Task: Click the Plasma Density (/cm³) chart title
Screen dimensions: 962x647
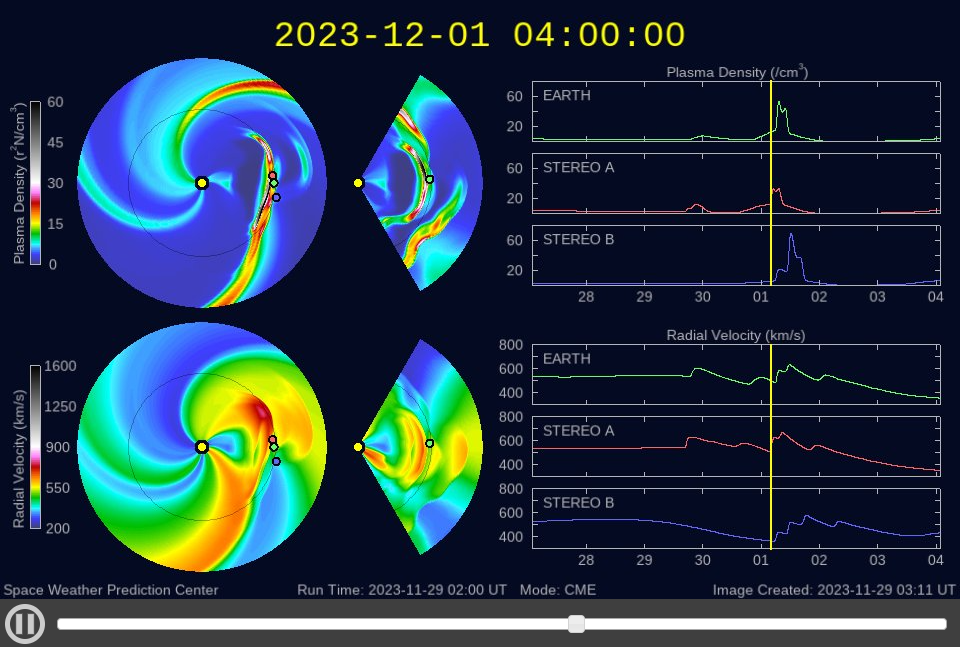Action: click(x=737, y=72)
